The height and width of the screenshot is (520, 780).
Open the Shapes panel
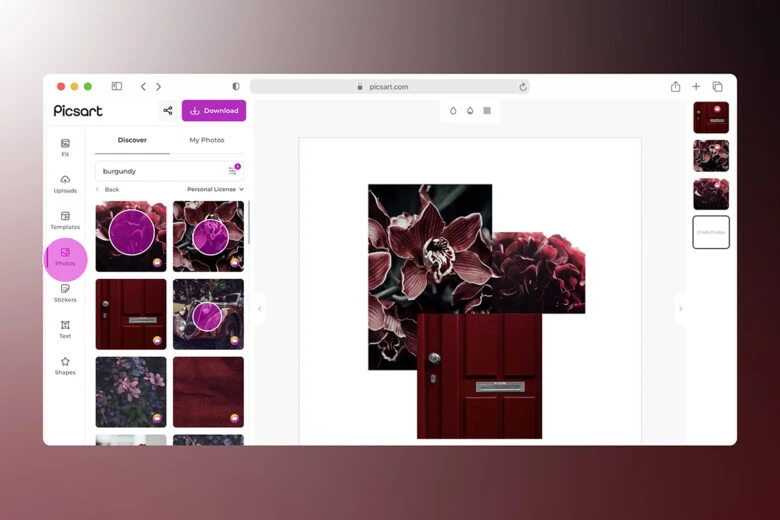coord(65,365)
